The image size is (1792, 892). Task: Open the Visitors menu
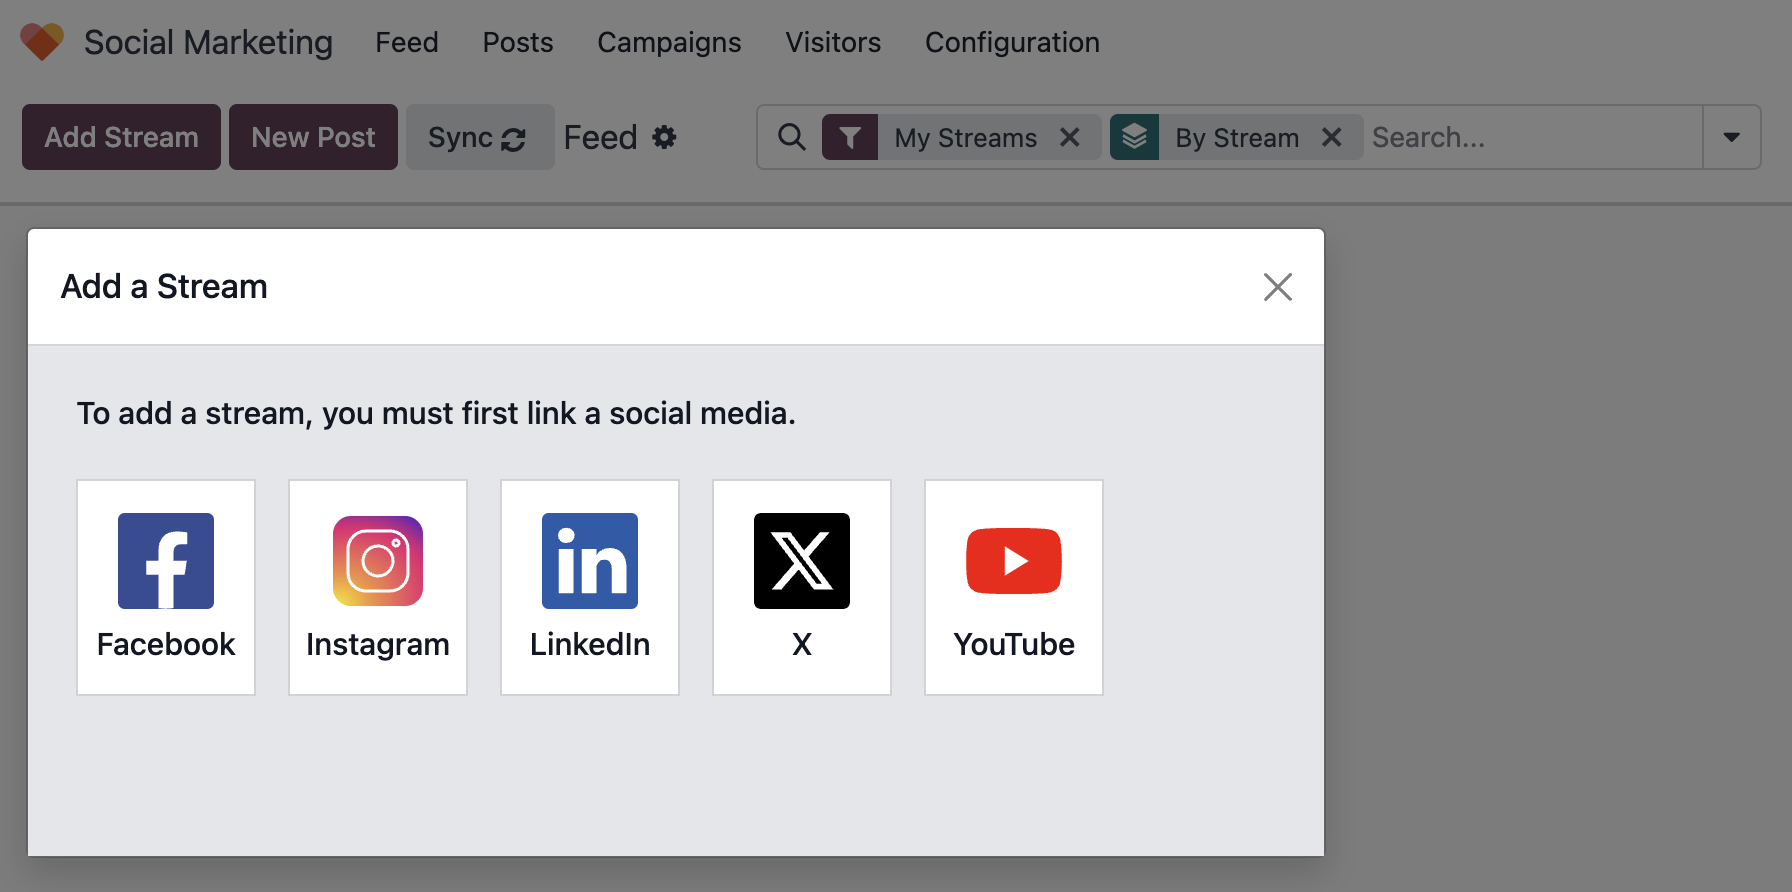point(833,42)
